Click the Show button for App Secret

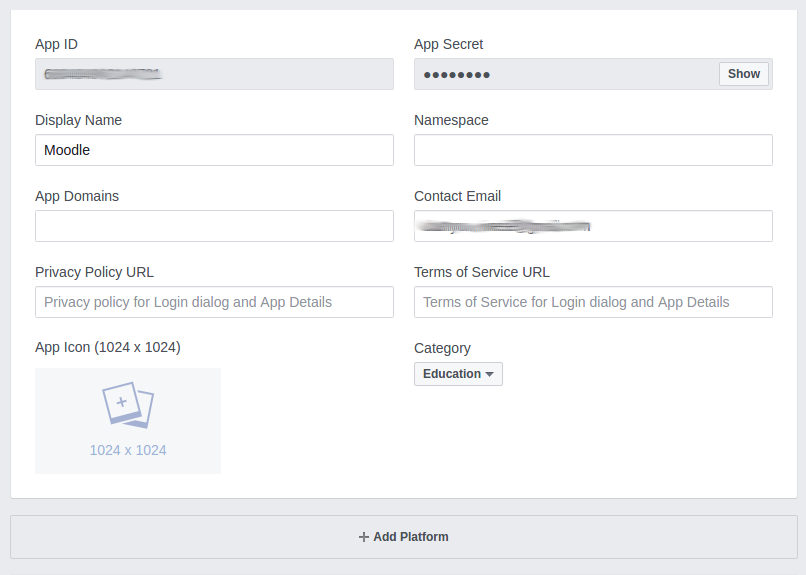743,74
